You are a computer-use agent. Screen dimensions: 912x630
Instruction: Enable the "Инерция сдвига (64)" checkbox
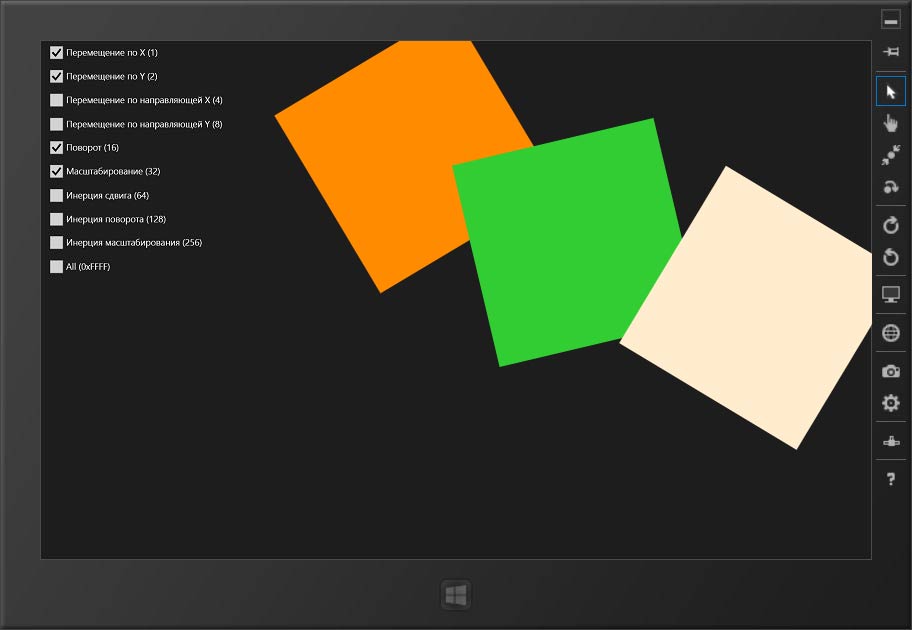pyautogui.click(x=56, y=195)
